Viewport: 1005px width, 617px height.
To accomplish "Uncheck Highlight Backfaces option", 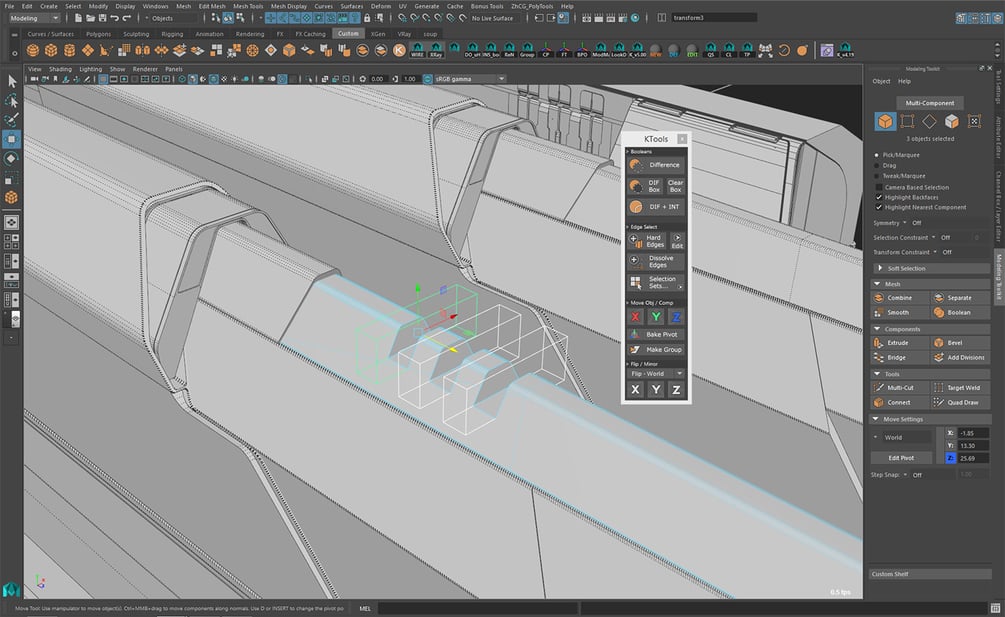I will pos(879,197).
